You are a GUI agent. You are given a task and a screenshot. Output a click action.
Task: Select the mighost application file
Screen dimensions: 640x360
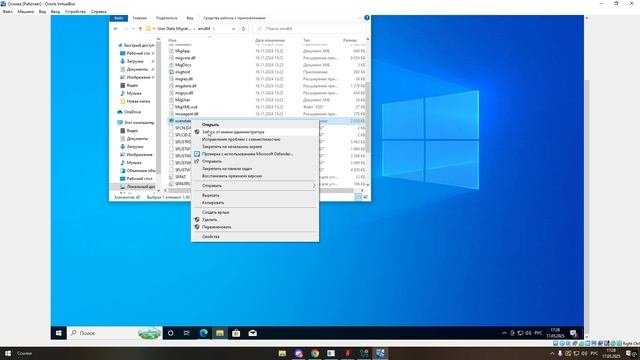(x=182, y=72)
